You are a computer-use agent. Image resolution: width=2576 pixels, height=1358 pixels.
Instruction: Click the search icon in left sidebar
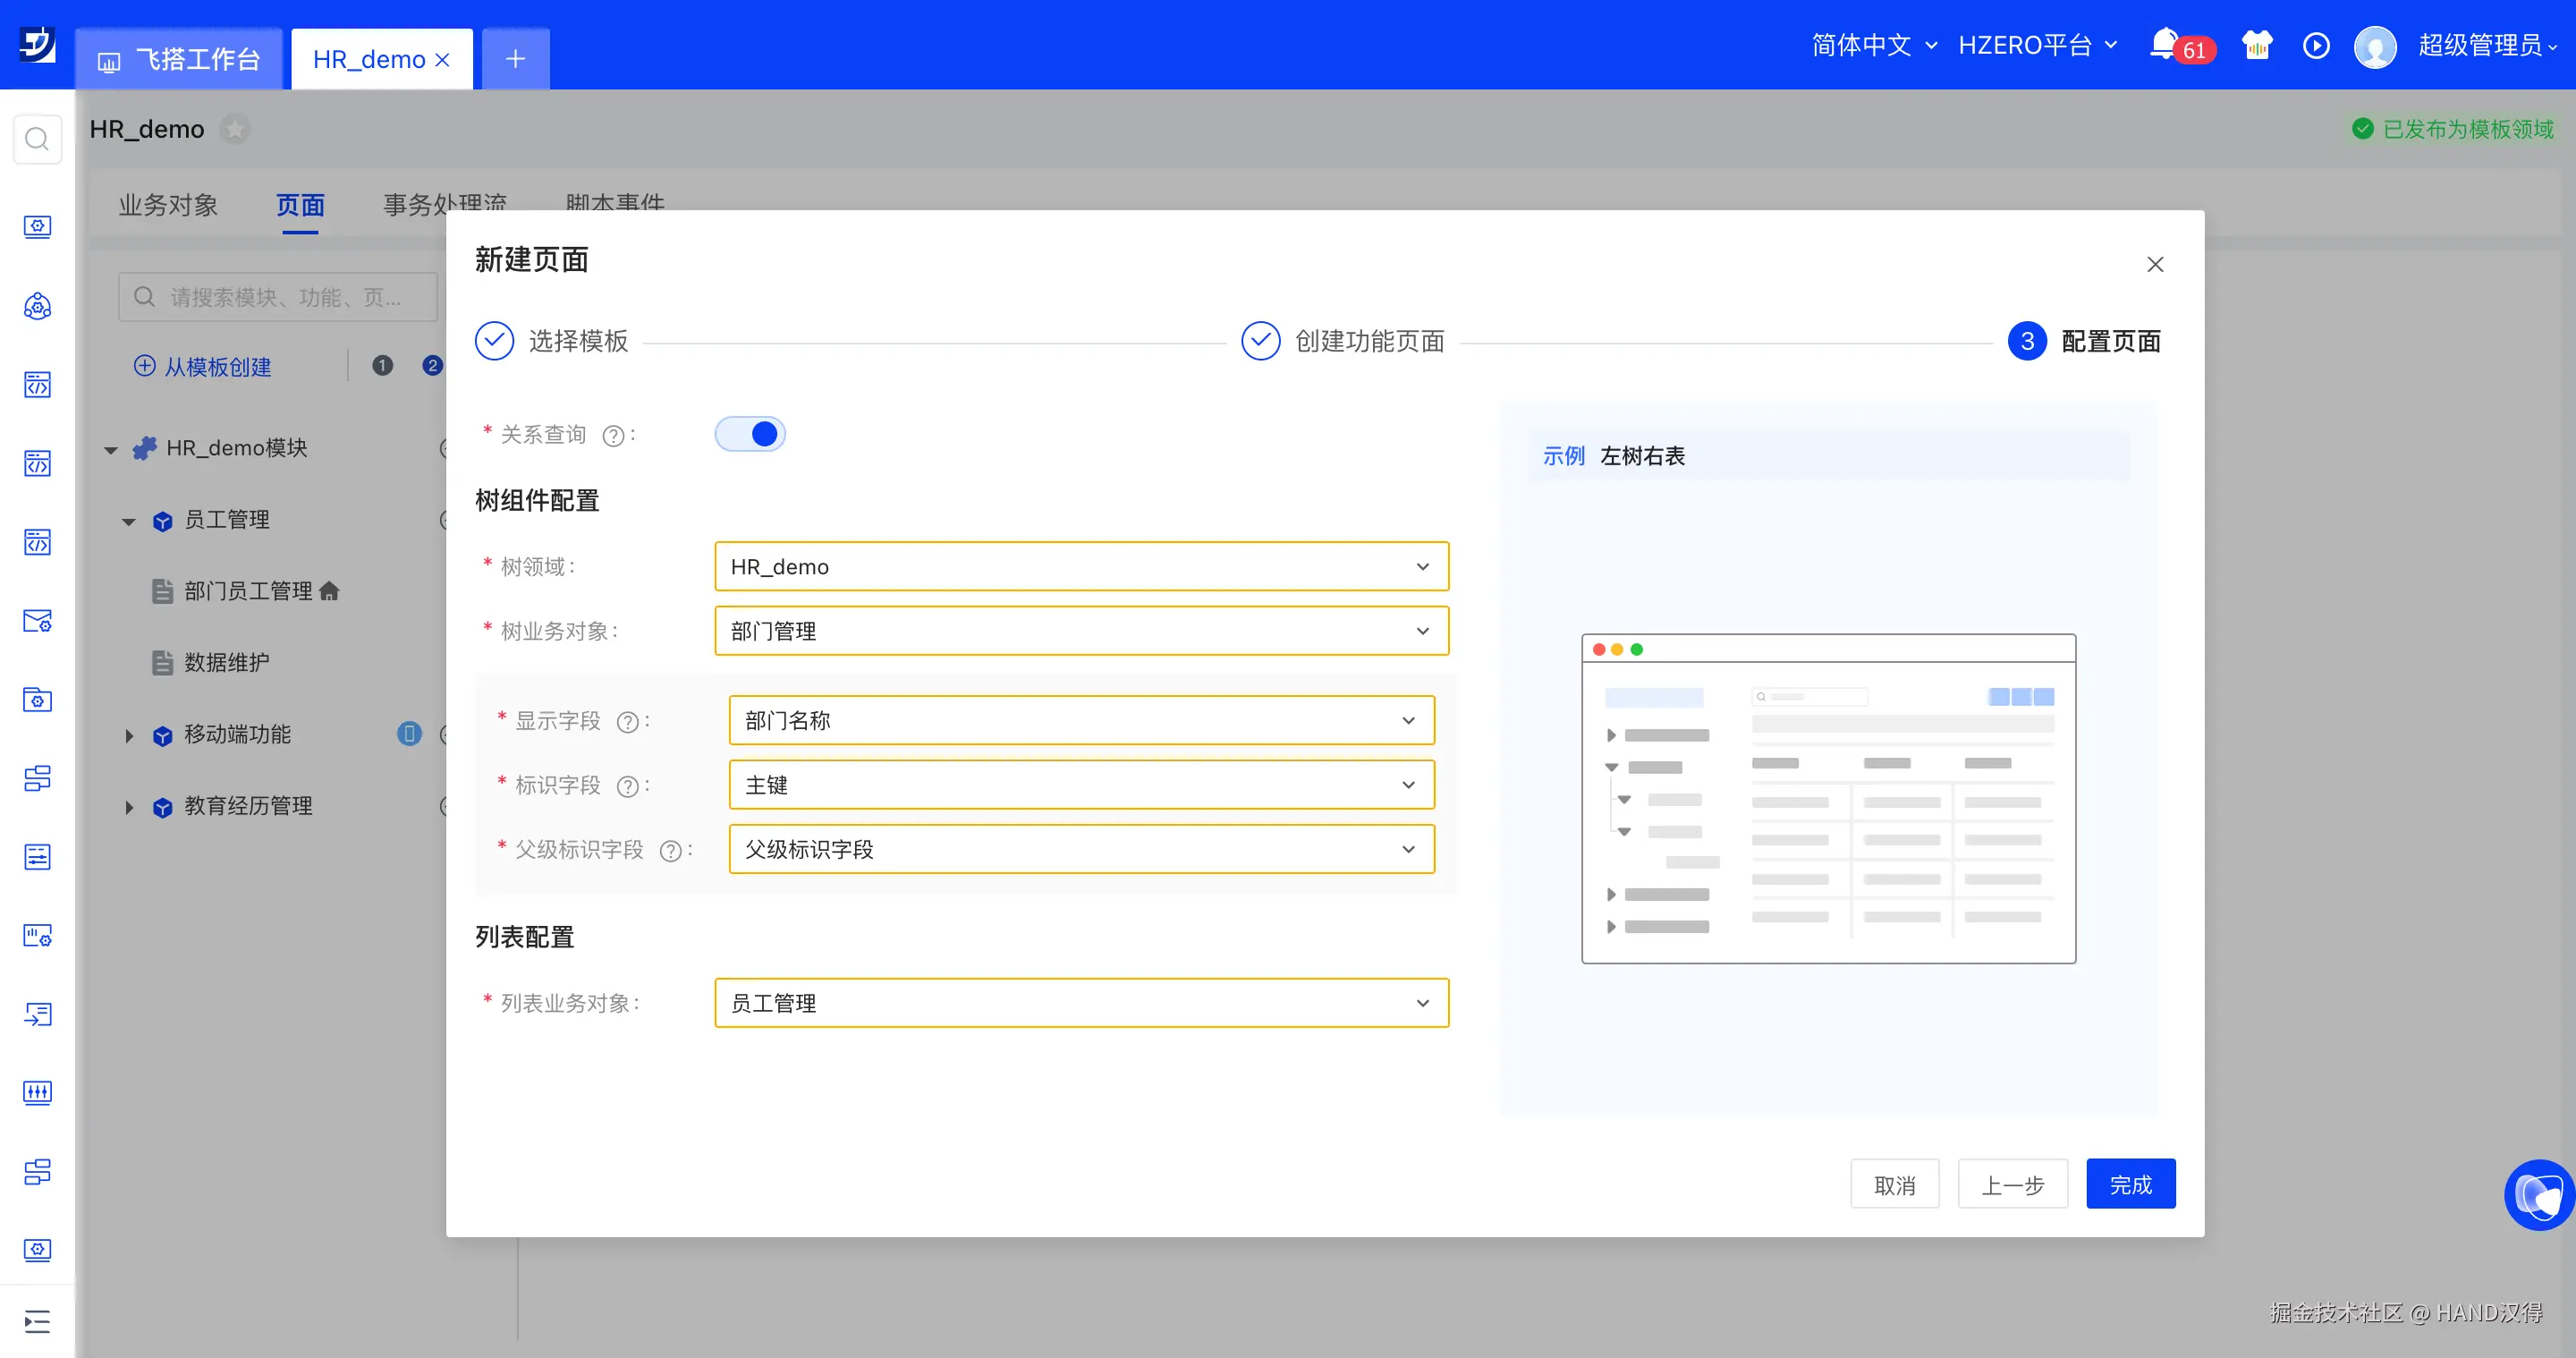pos(37,139)
